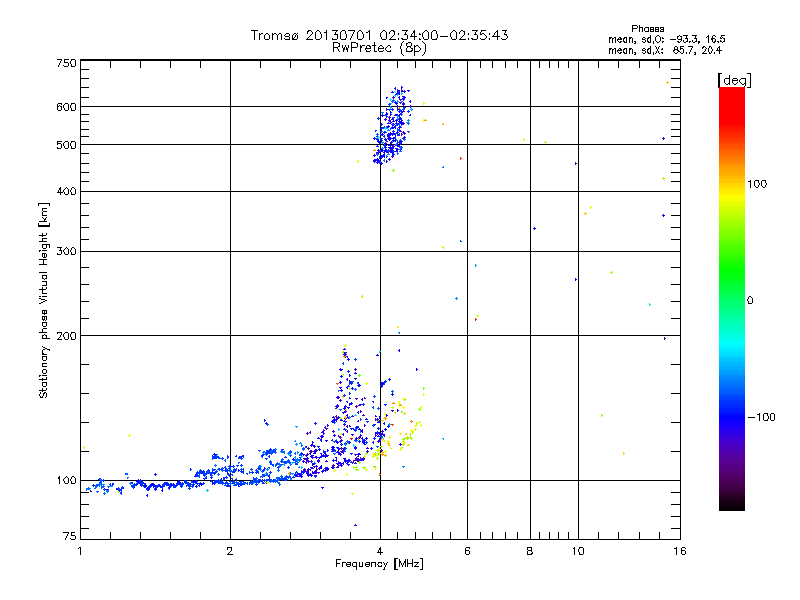The height and width of the screenshot is (600, 800).
Task: Click the y-axis '750' tick label
Action: [x=66, y=63]
